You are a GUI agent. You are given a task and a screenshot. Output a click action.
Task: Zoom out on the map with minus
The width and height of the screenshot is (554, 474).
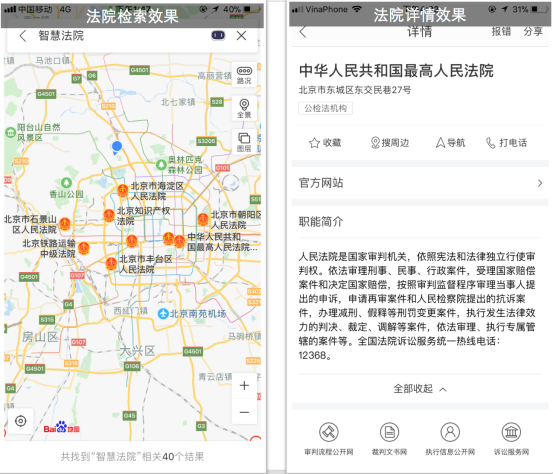[x=244, y=412]
